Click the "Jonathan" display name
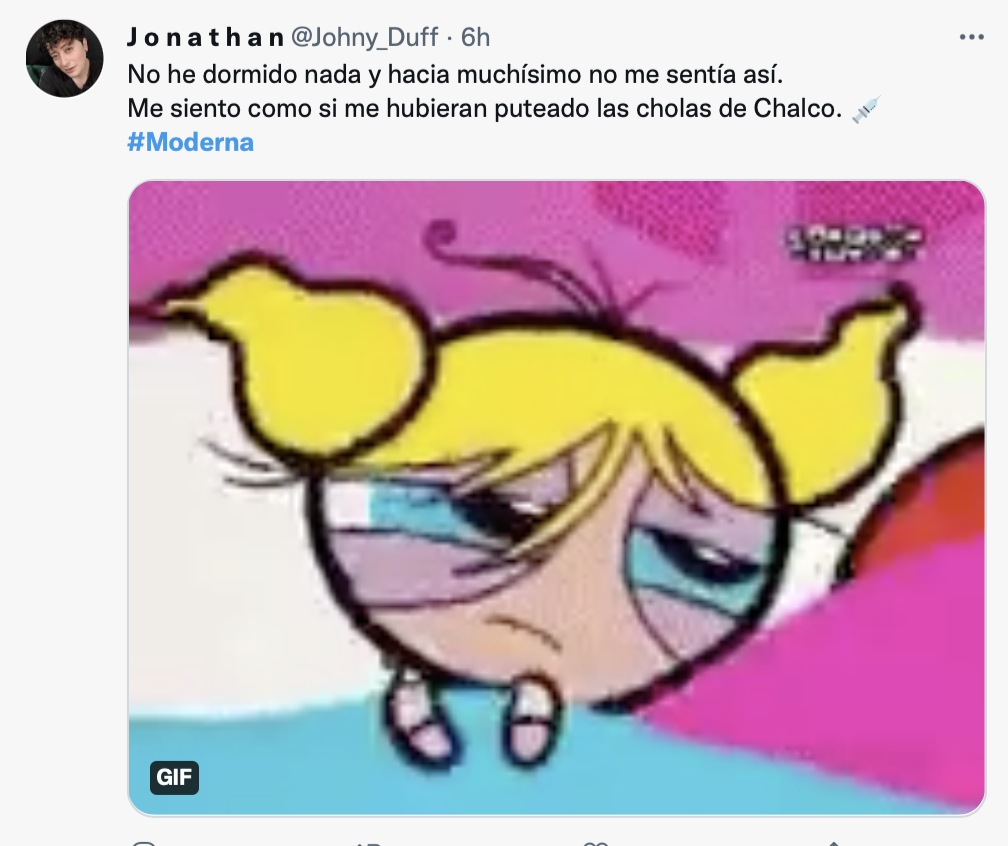Screen dimensions: 1008x846 click(x=205, y=37)
